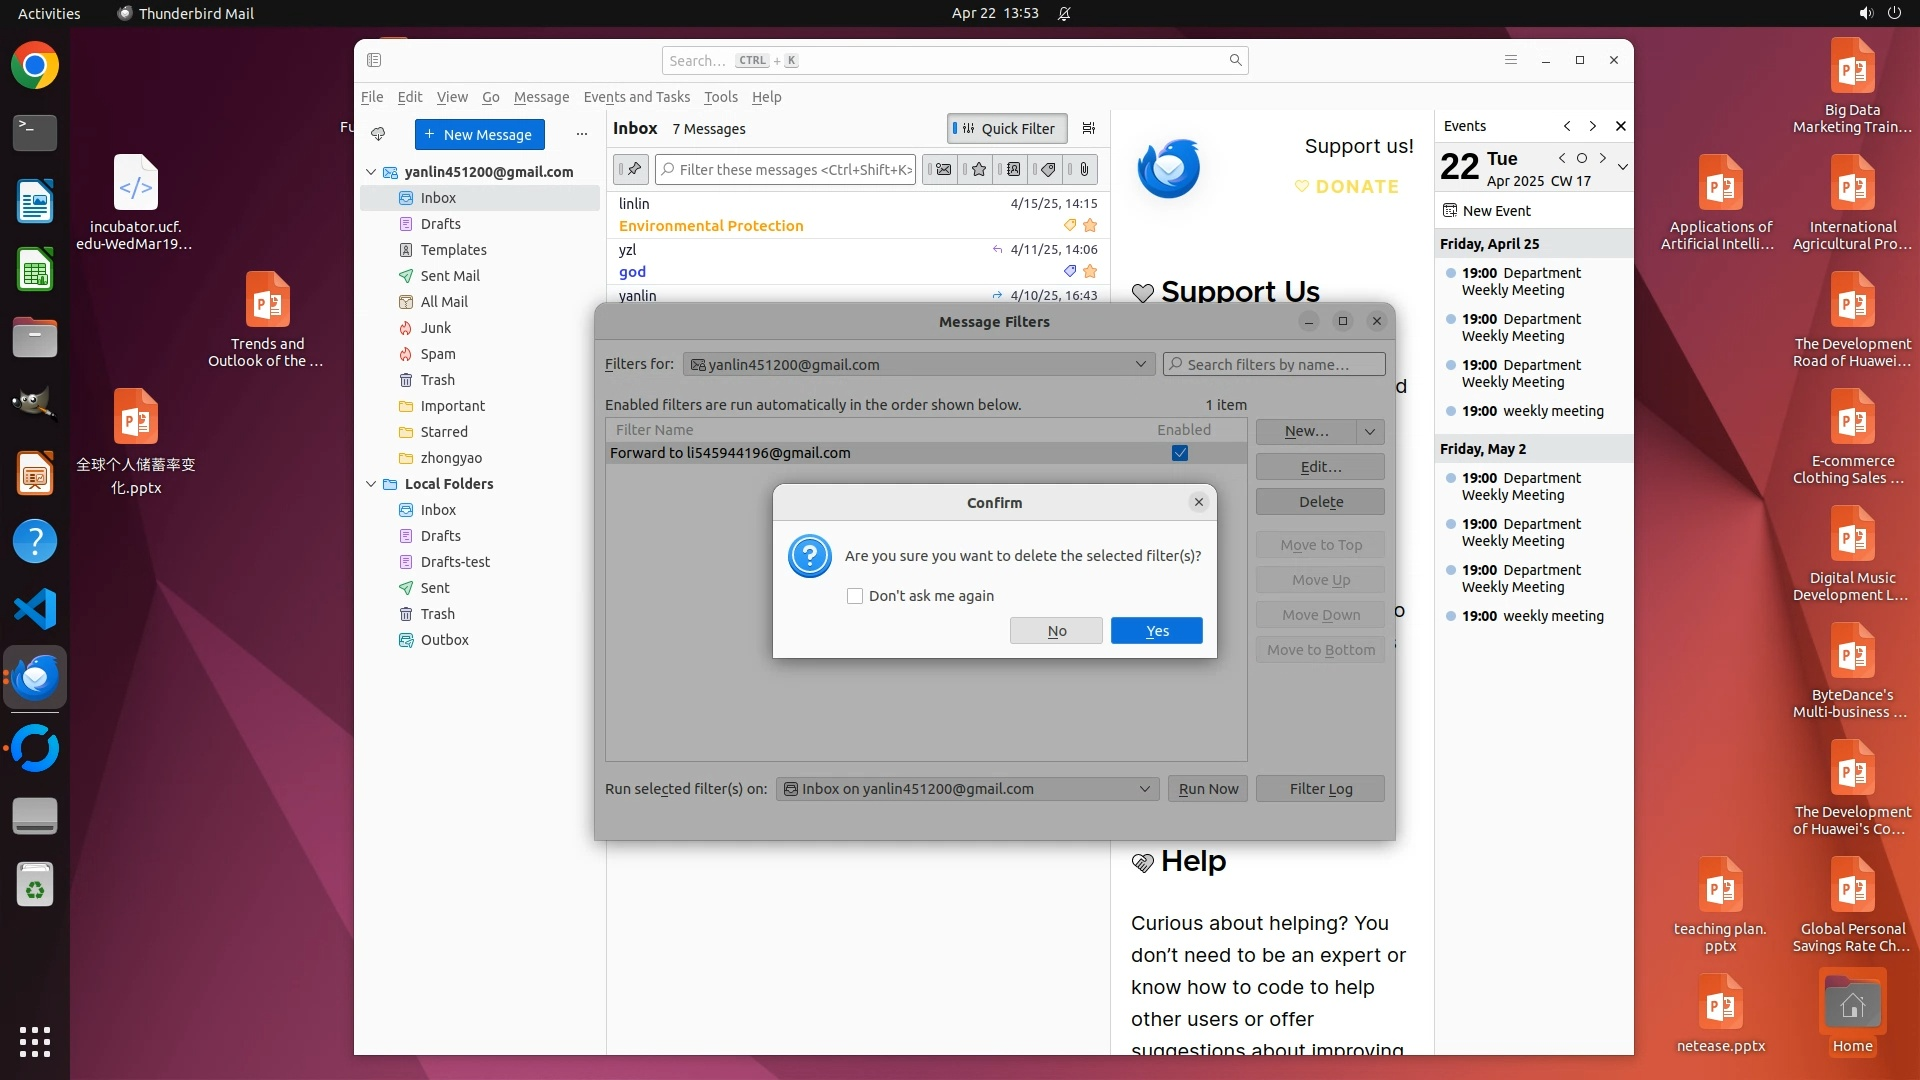Open message list display options icon
The height and width of the screenshot is (1080, 1920).
pos(1089,128)
